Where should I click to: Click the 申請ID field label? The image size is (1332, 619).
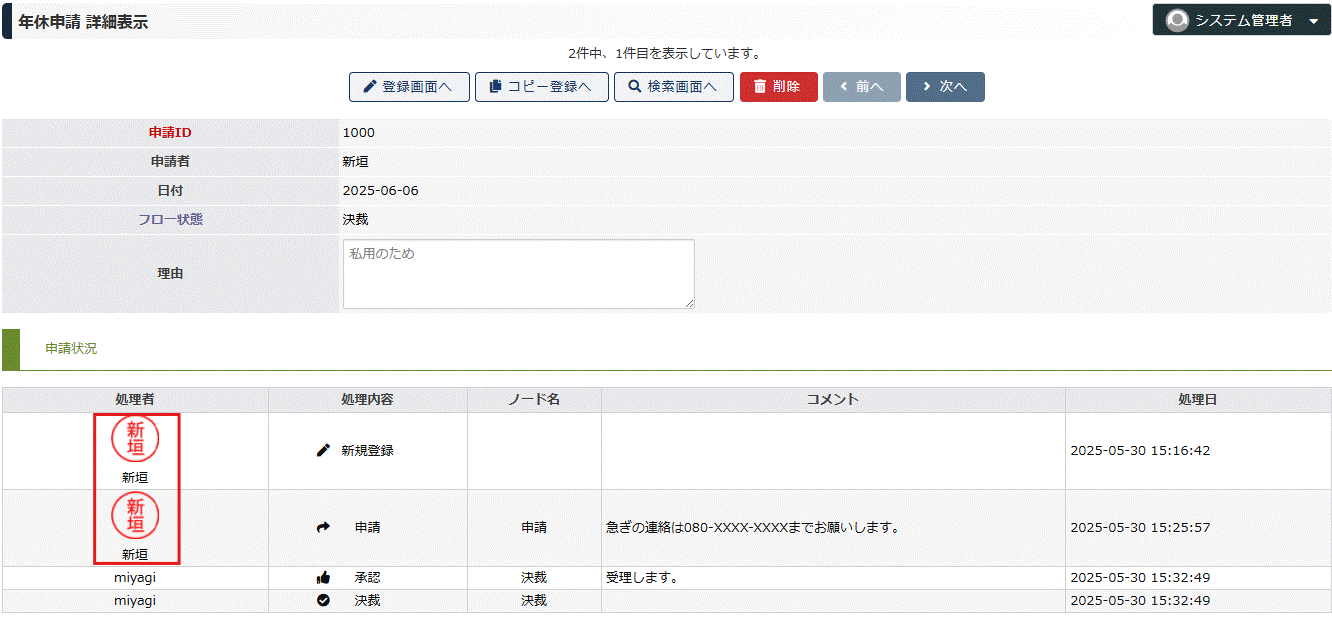point(170,133)
